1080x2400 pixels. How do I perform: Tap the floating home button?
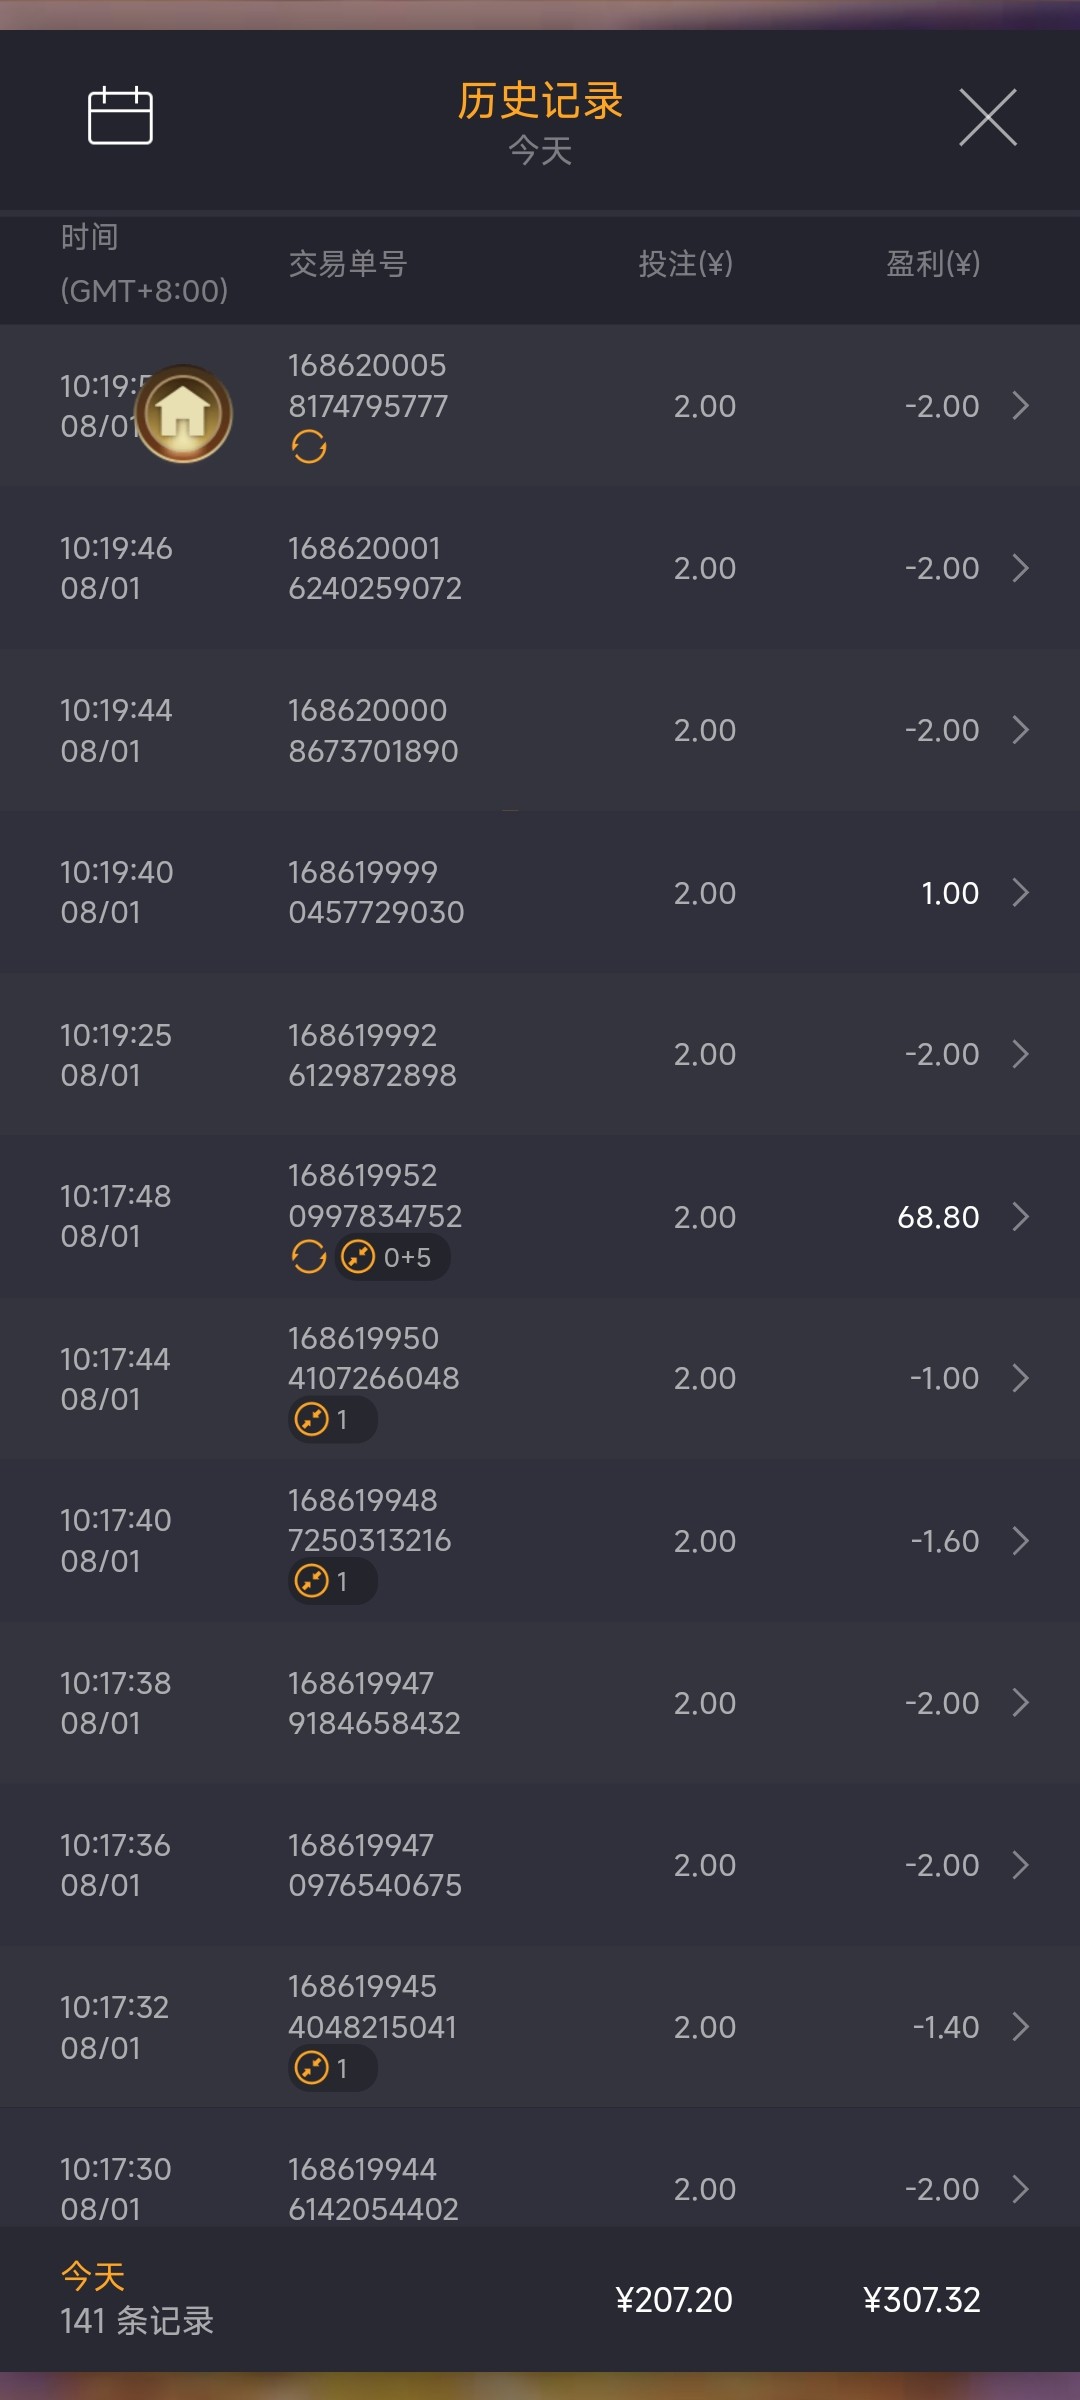pos(184,413)
